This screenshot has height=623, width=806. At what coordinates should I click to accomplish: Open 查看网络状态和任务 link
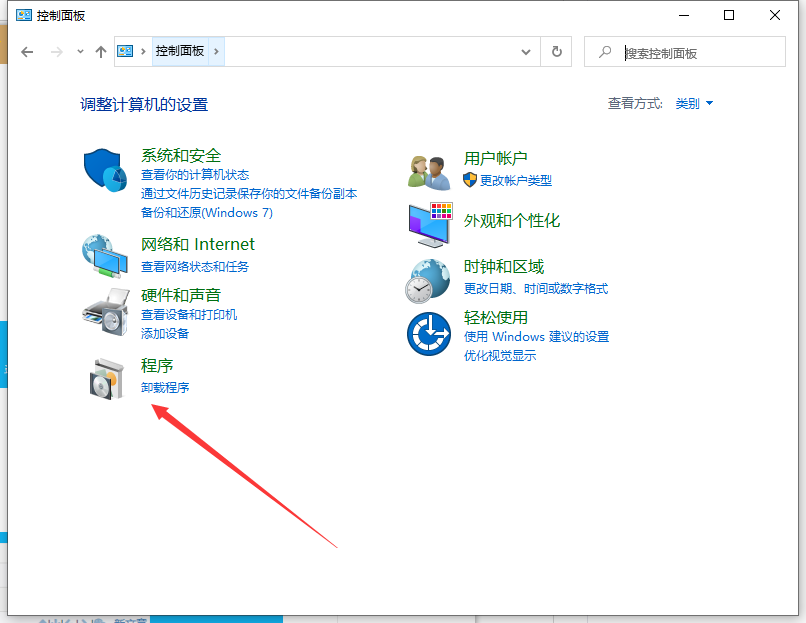coord(195,267)
